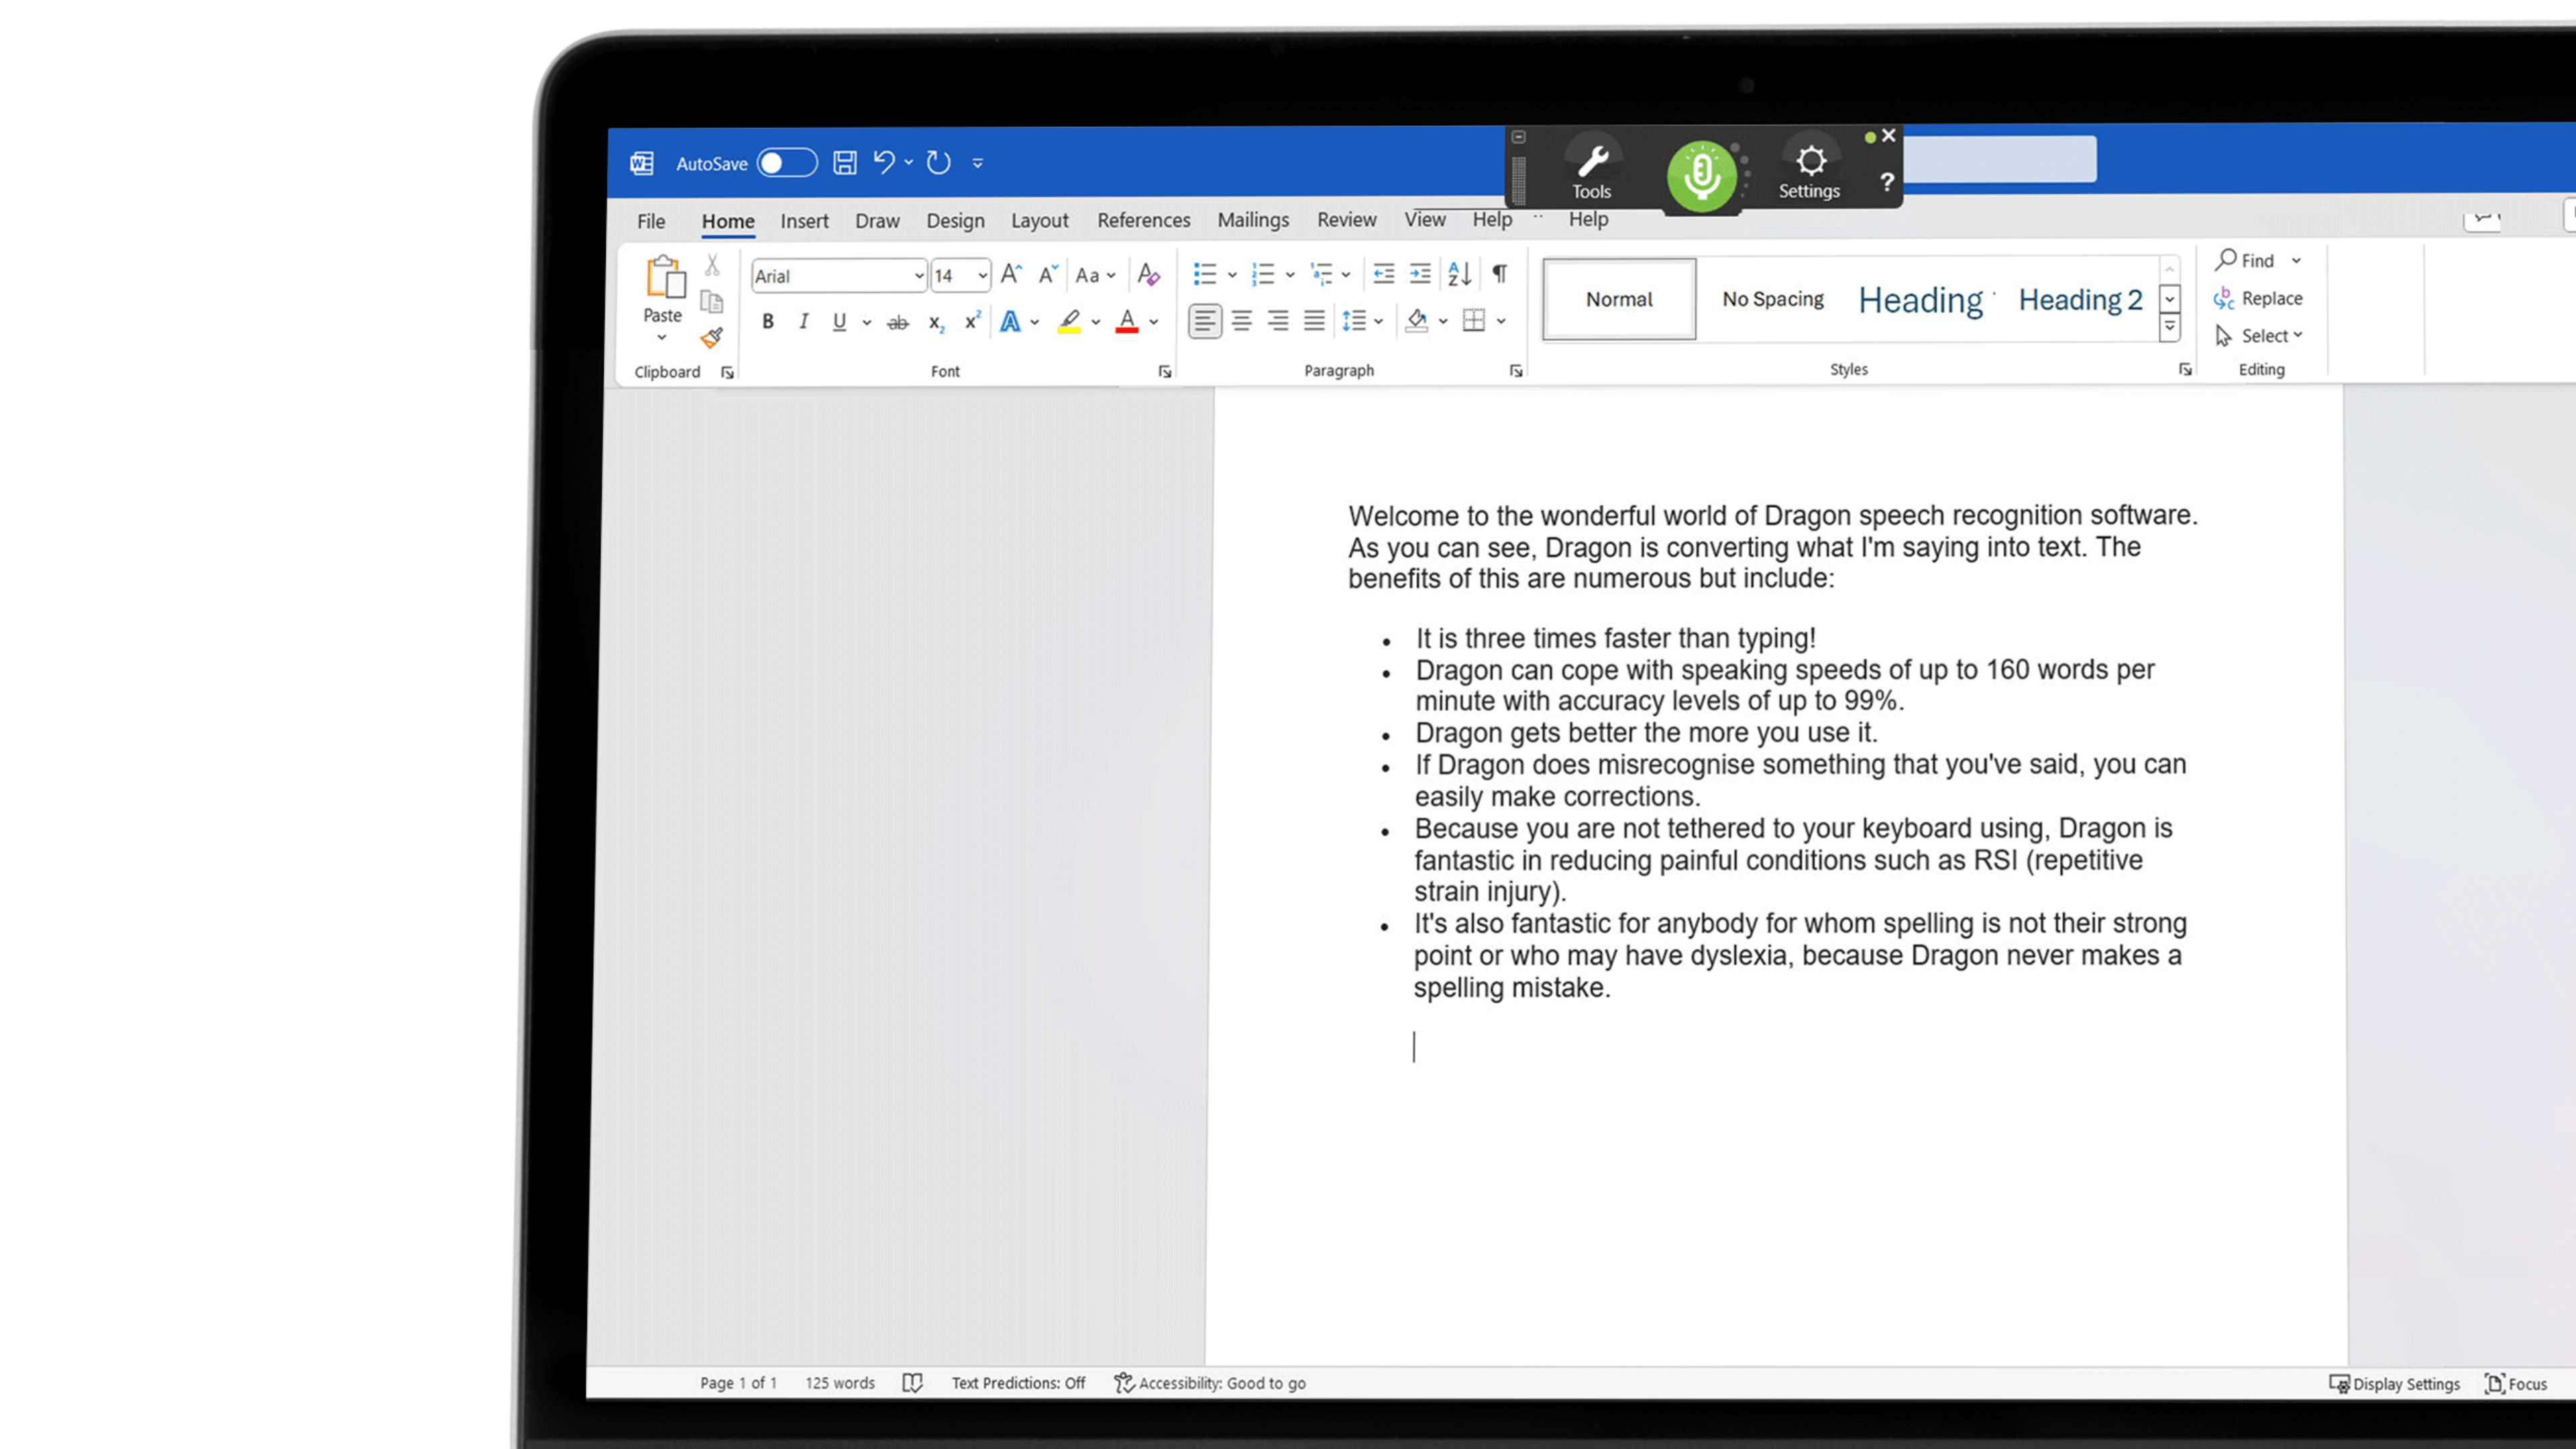Apply strikethrough formatting
The image size is (2576, 1449).
898,322
